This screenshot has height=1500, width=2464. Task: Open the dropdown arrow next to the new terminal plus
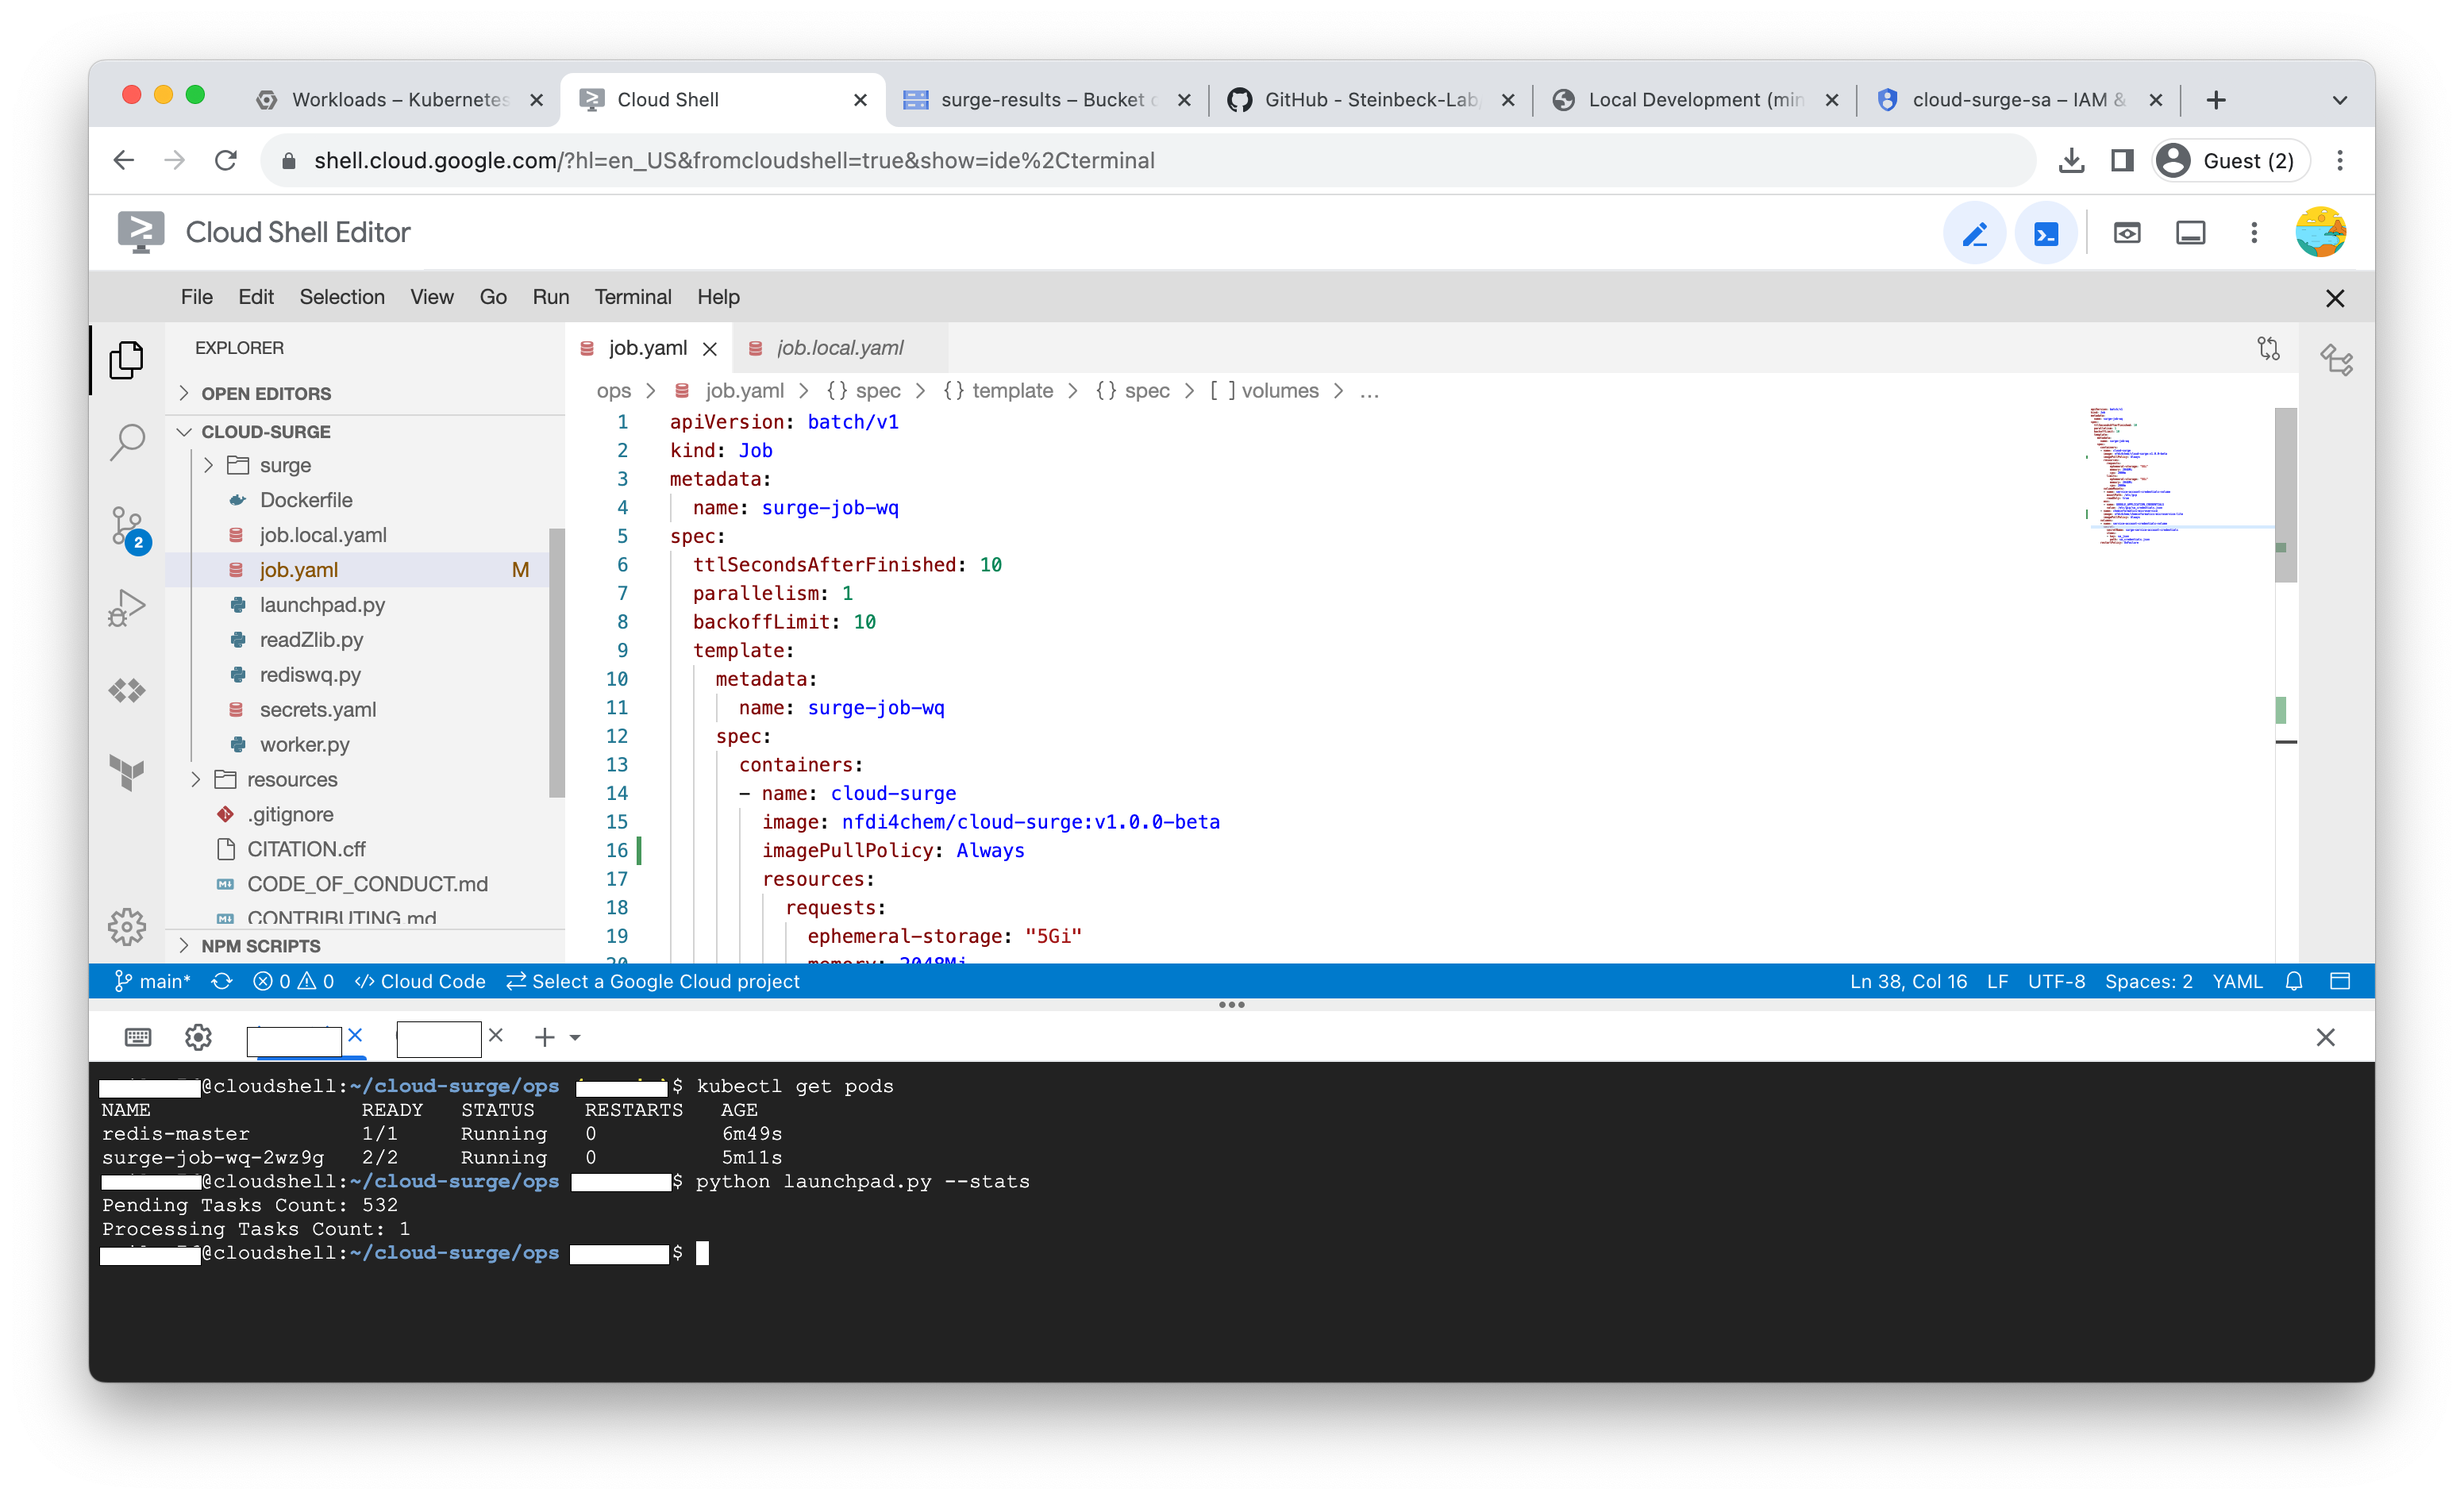point(575,1038)
